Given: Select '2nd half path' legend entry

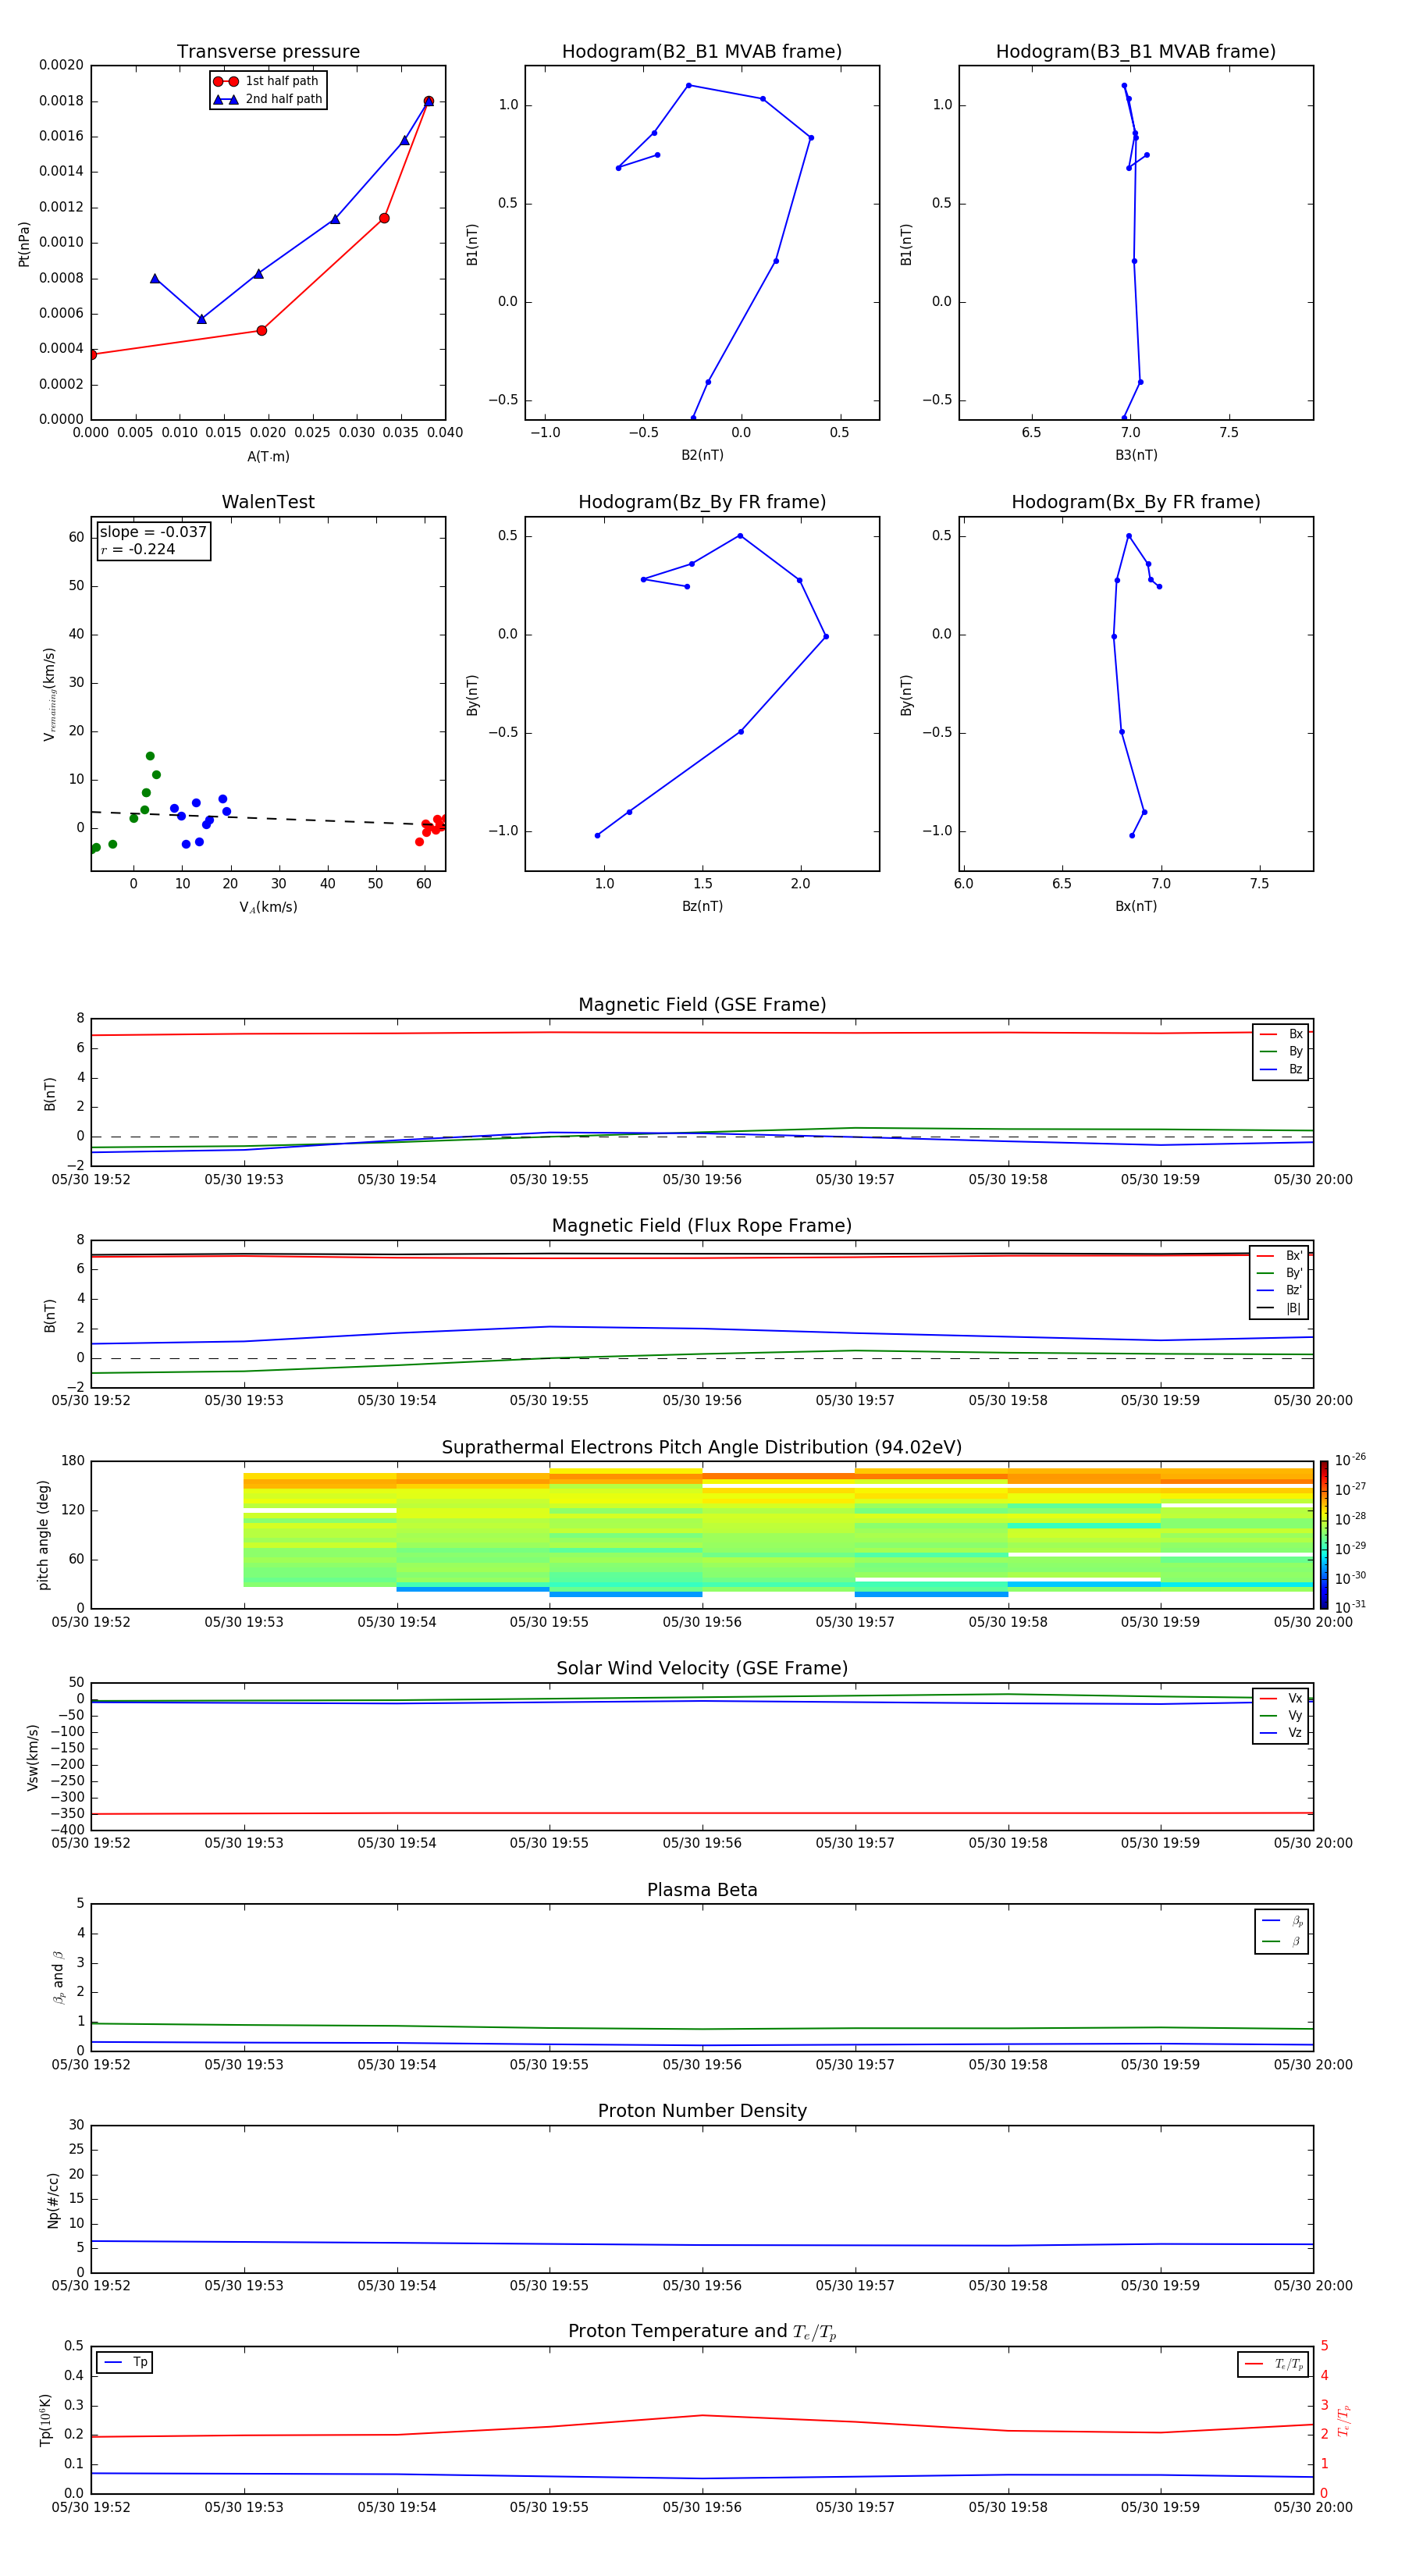Looking at the screenshot, I should click(x=267, y=99).
